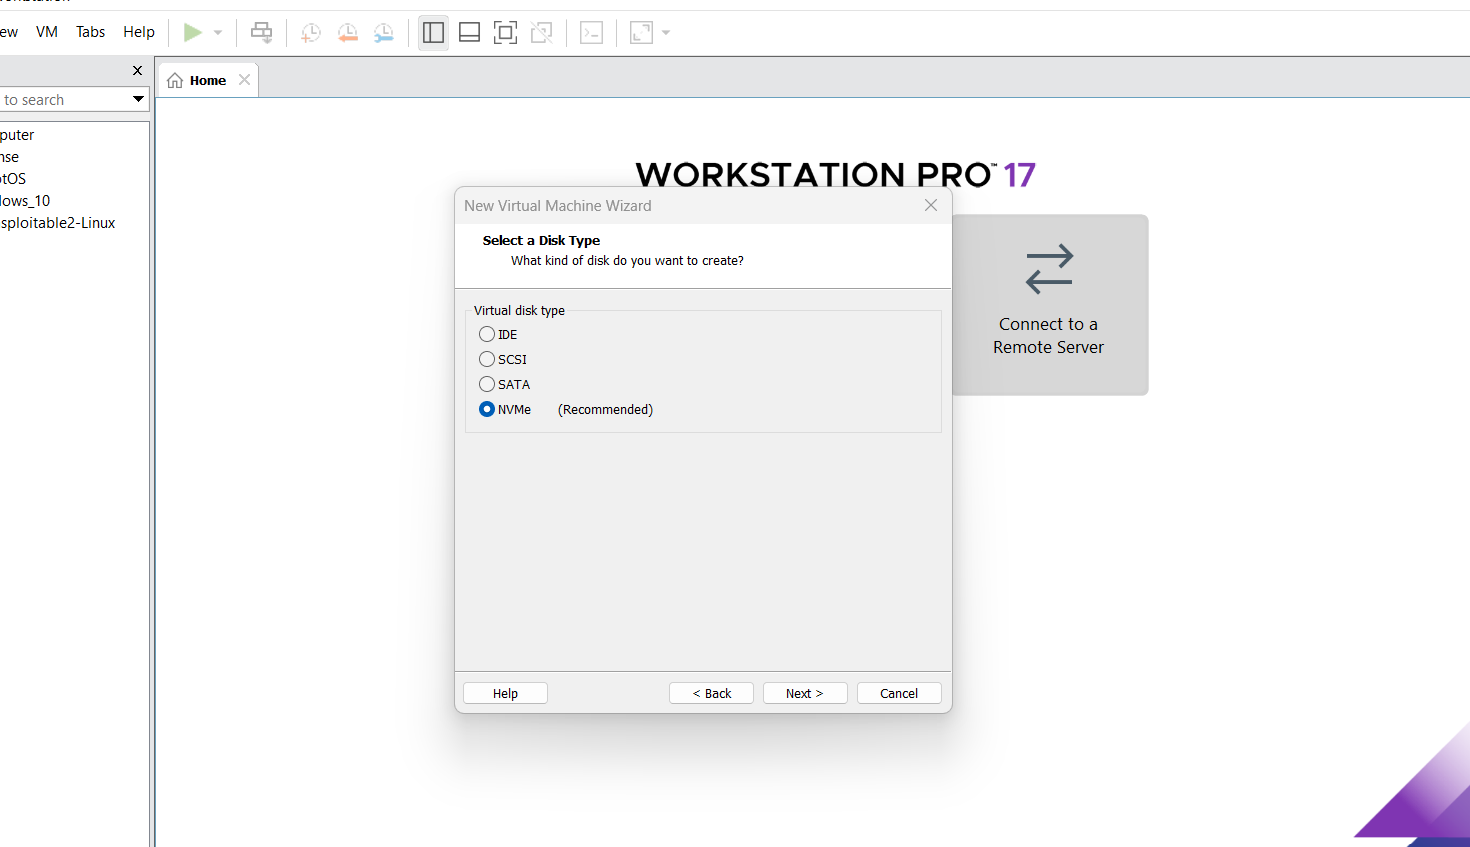Image resolution: width=1470 pixels, height=847 pixels.
Task: Select the SATA disk type radio button
Action: 487,384
